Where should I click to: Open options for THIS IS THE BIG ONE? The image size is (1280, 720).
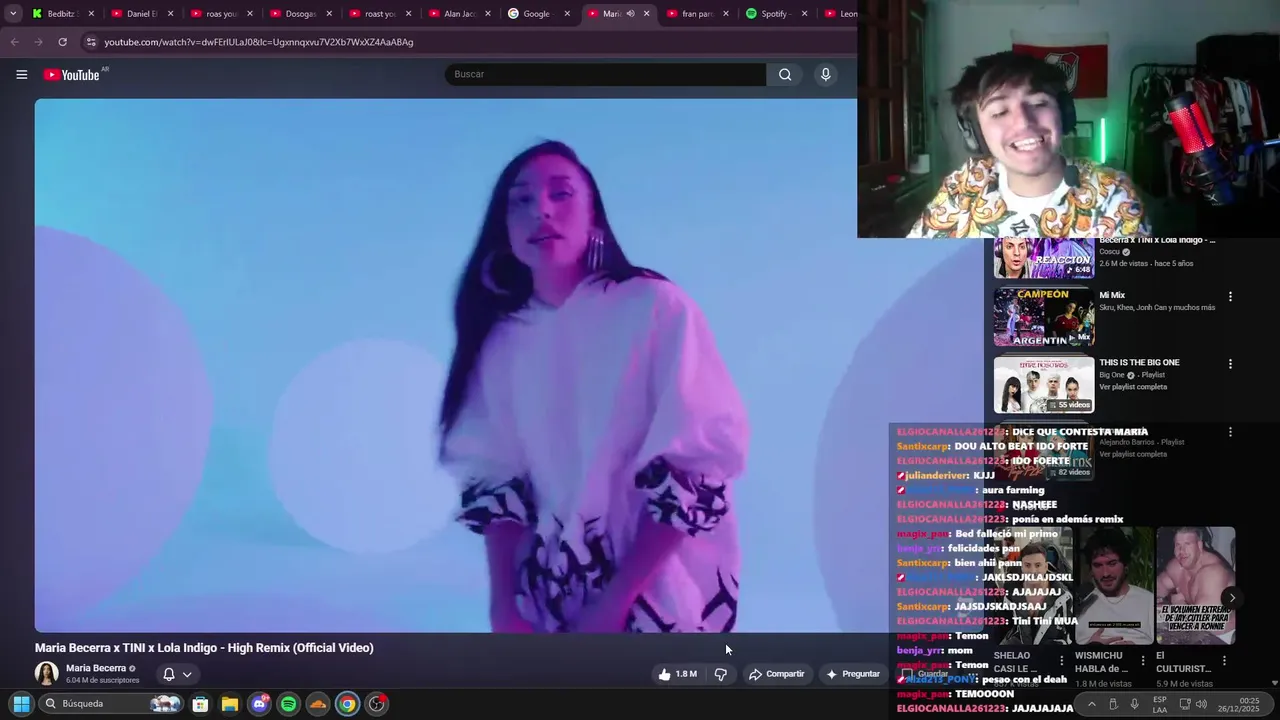pos(1230,364)
